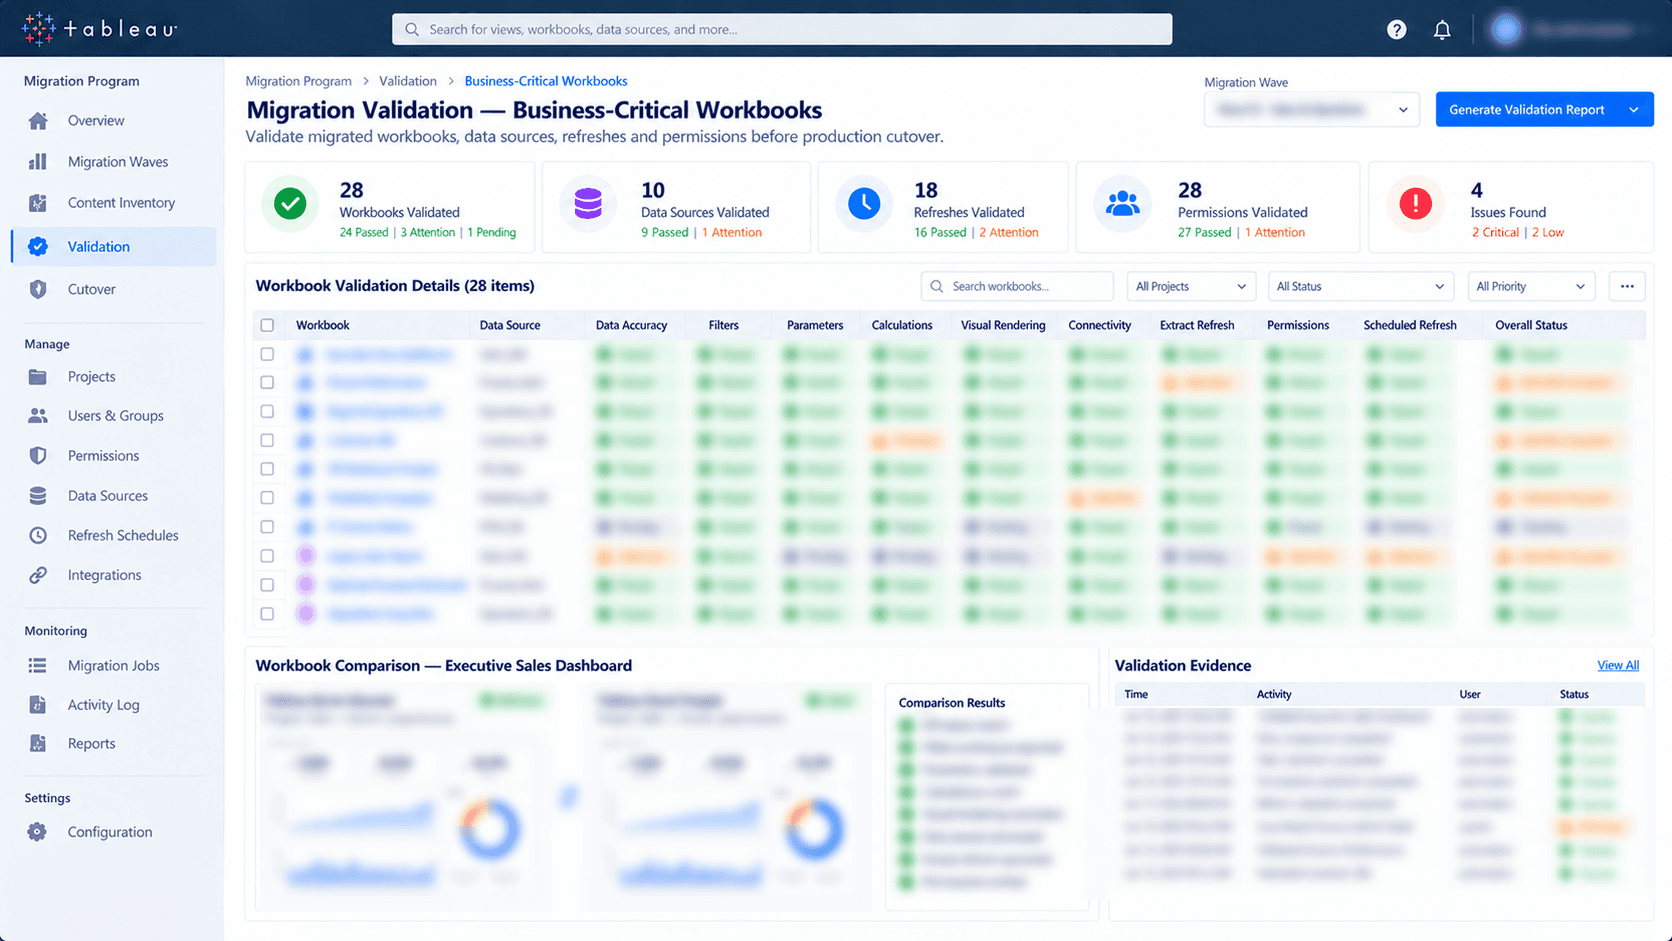Click the "2 Critical" issues text
The height and width of the screenshot is (941, 1672).
[x=1495, y=233]
